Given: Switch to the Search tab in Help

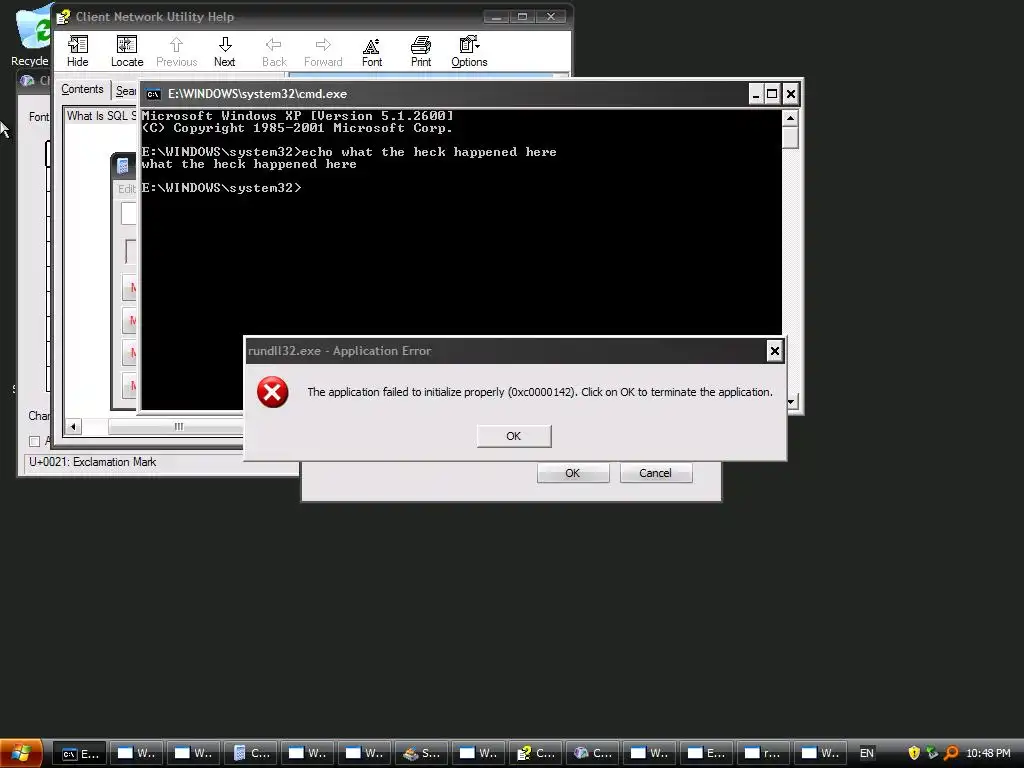Looking at the screenshot, I should [125, 91].
